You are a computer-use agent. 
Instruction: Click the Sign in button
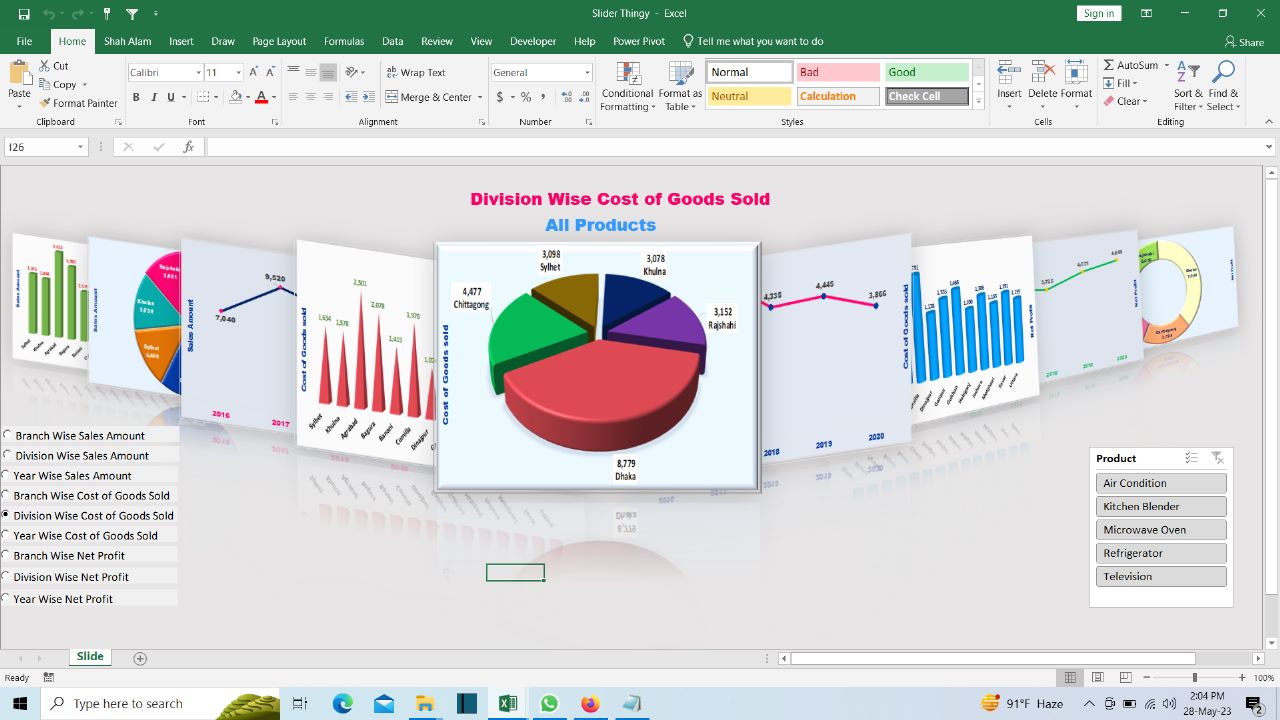pos(1098,13)
